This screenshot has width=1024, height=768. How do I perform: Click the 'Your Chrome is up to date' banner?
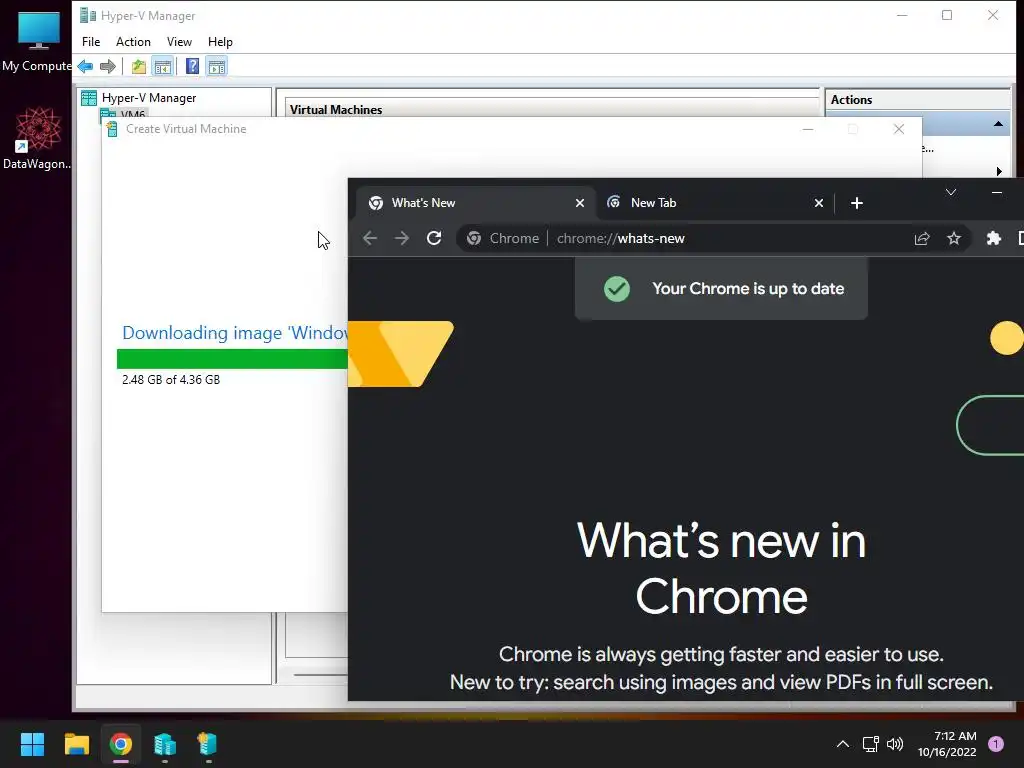pyautogui.click(x=721, y=289)
